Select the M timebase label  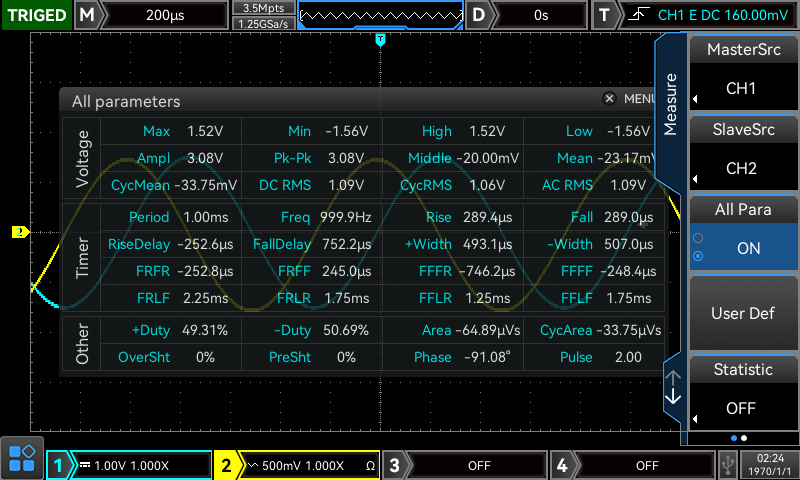[88, 15]
